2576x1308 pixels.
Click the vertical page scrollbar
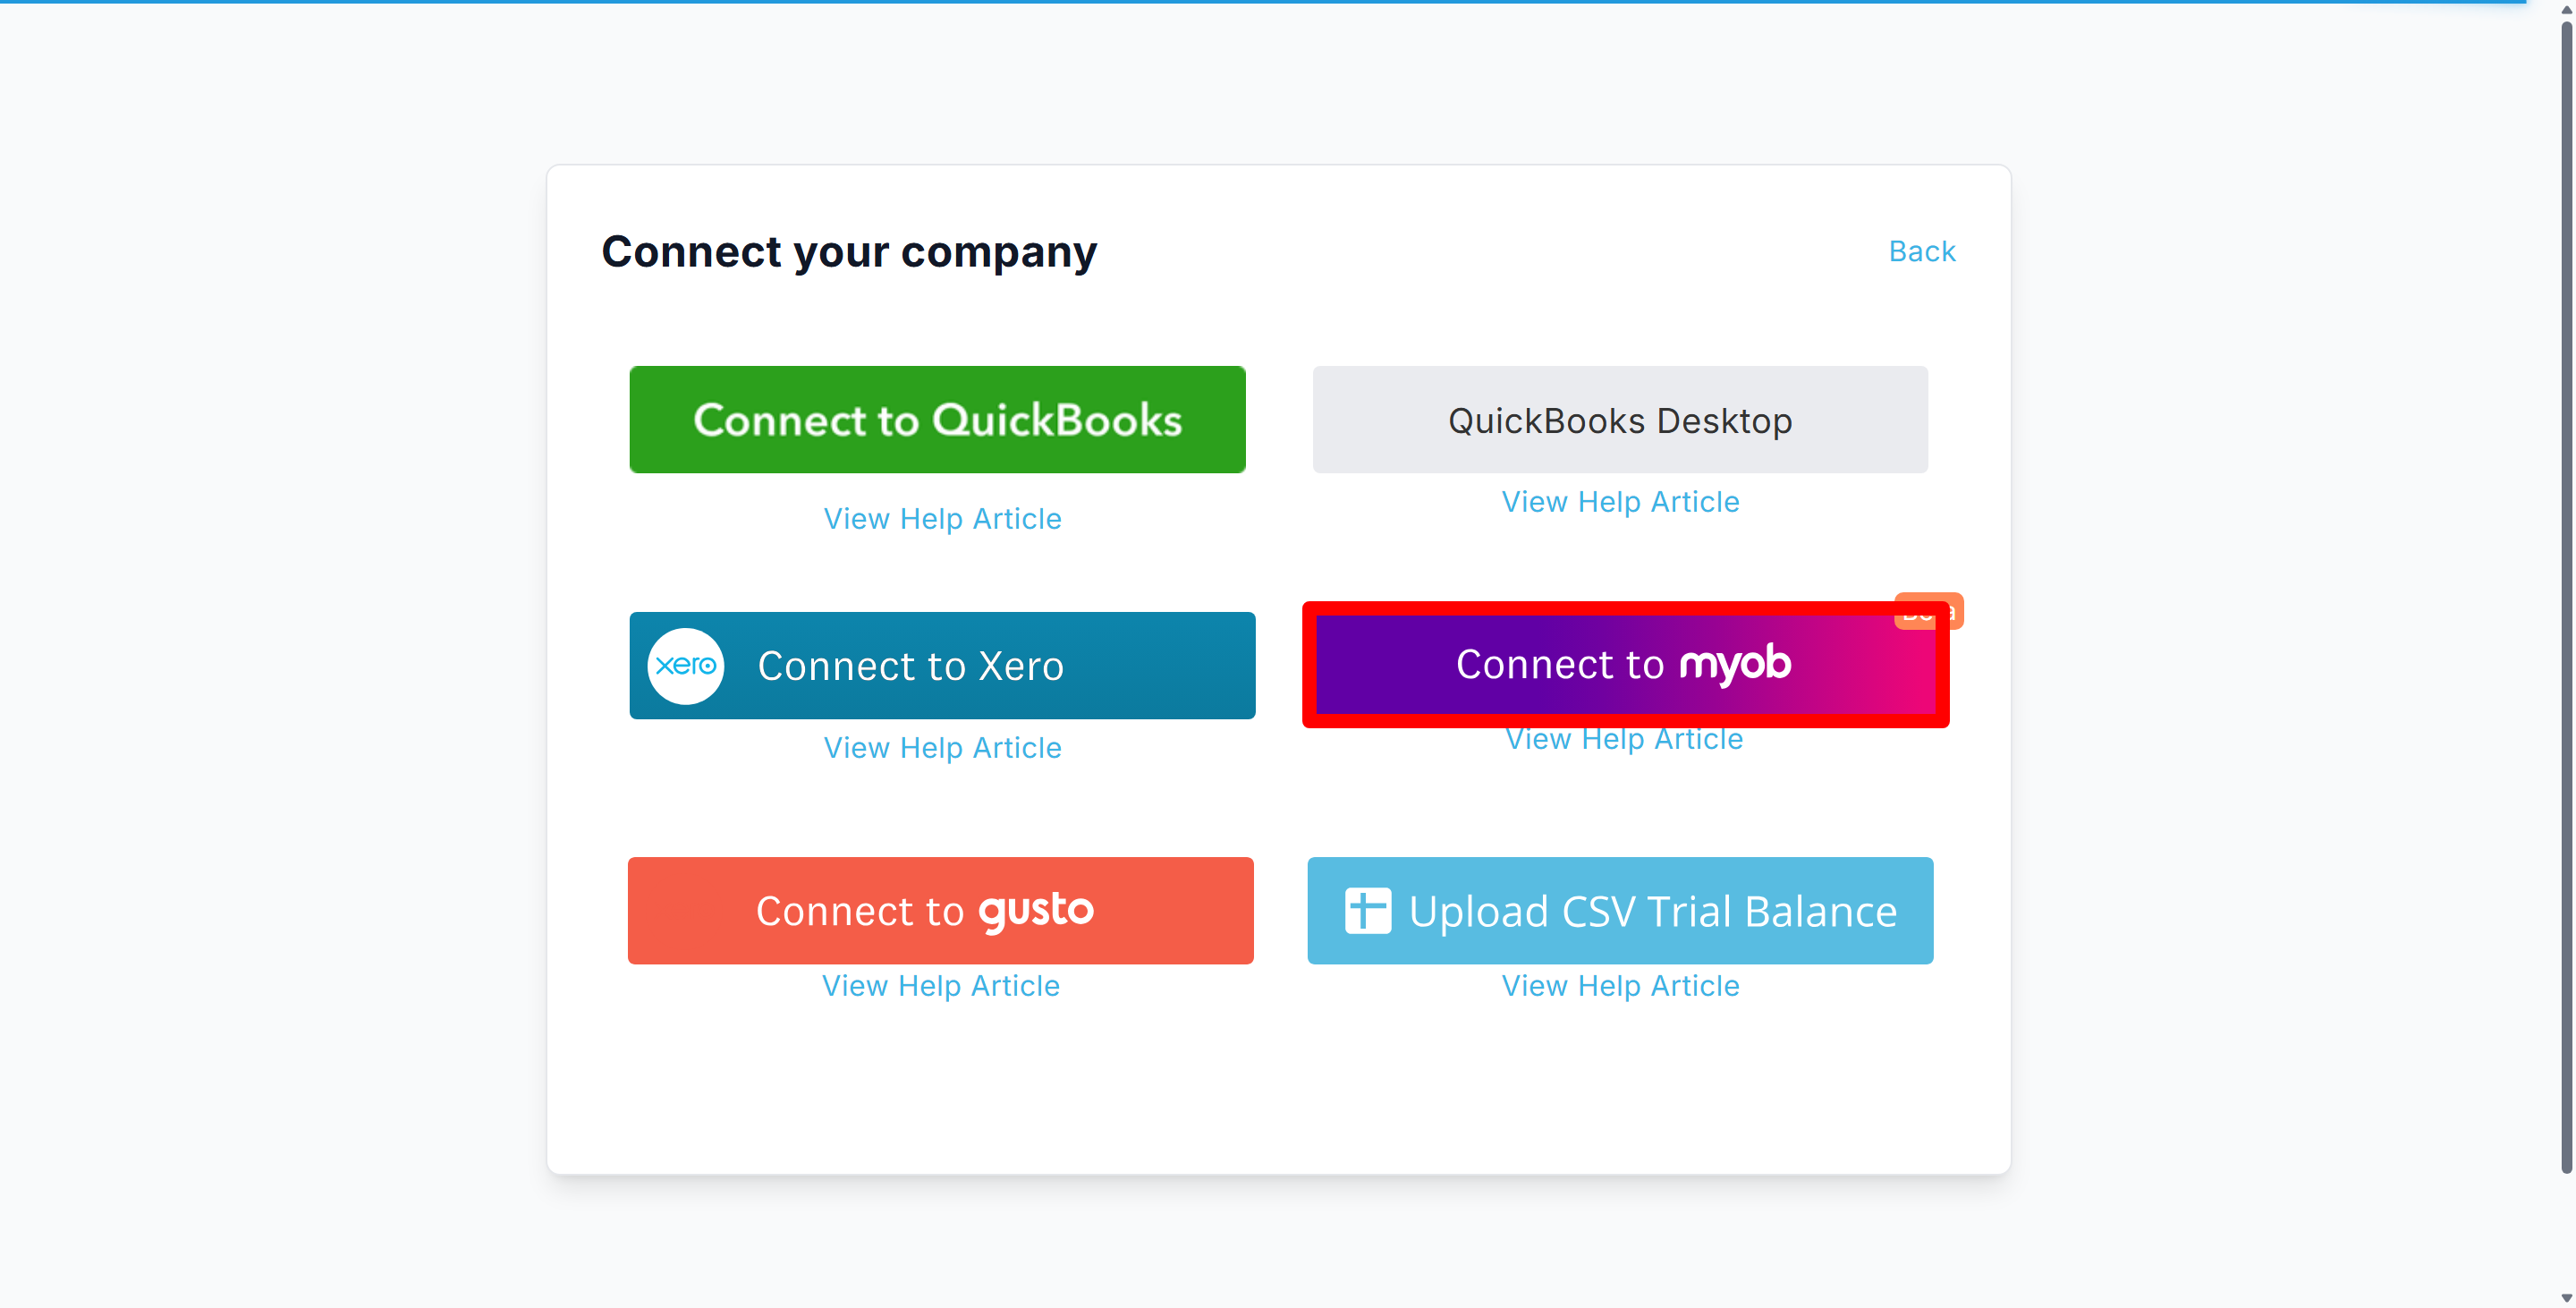click(2565, 600)
